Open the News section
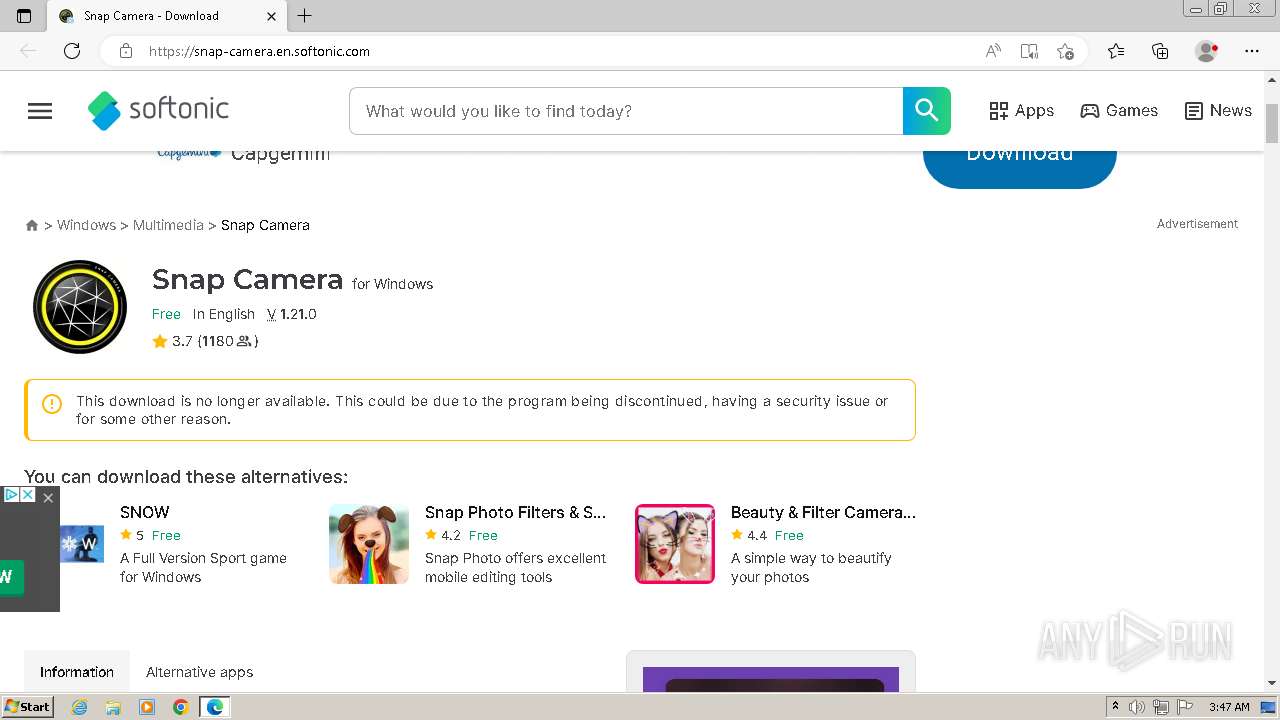Viewport: 1280px width, 720px height. pyautogui.click(x=1218, y=111)
